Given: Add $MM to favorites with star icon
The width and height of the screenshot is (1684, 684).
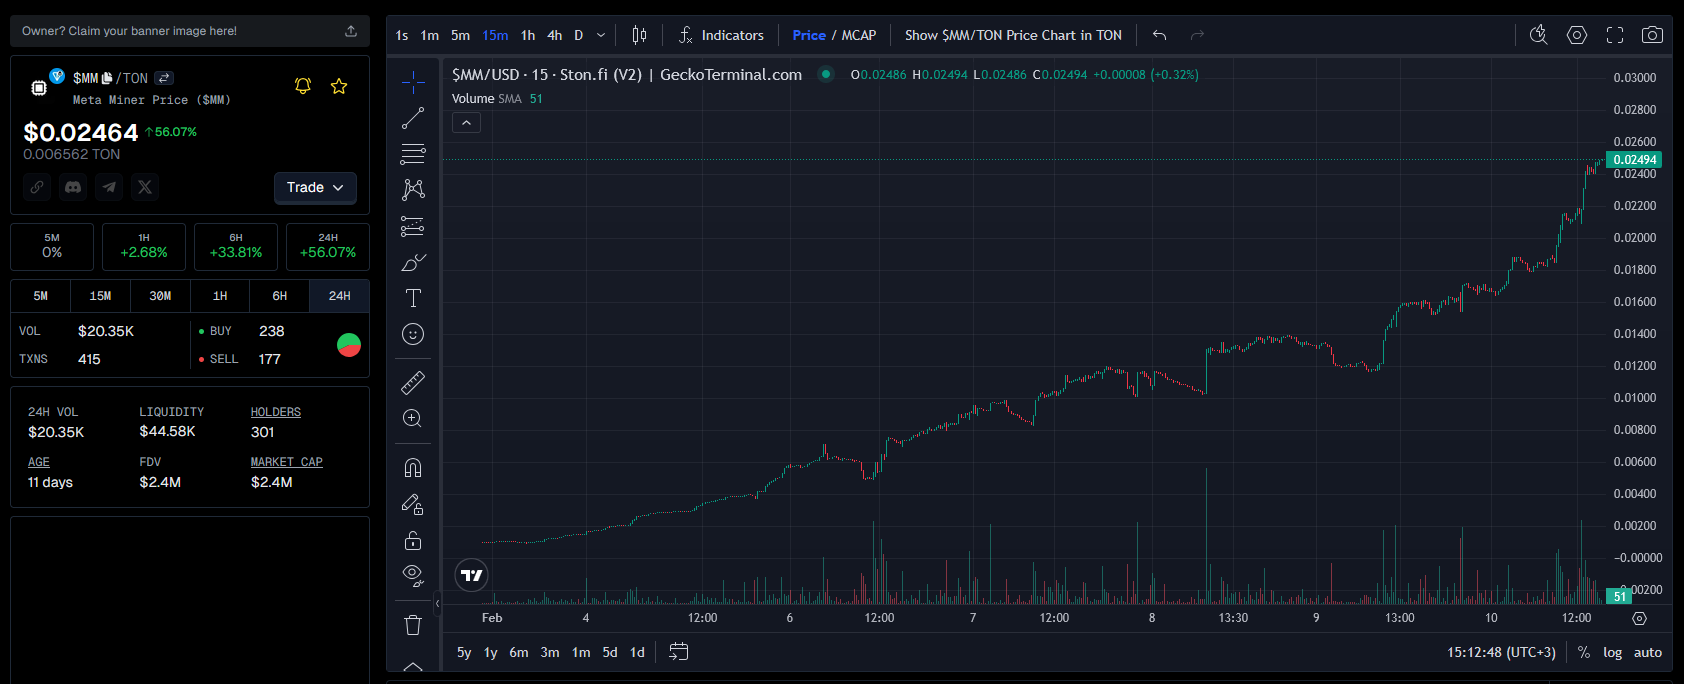Looking at the screenshot, I should 339,86.
